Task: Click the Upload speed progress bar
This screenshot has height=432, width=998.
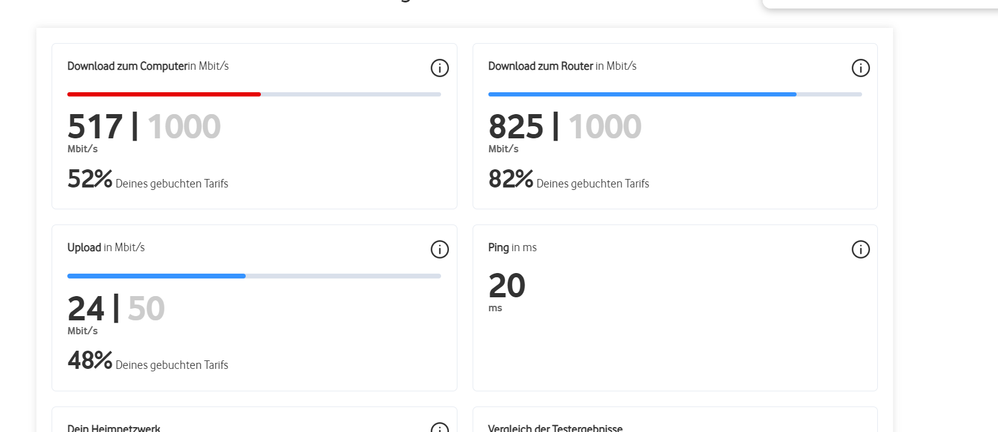Action: coord(254,276)
